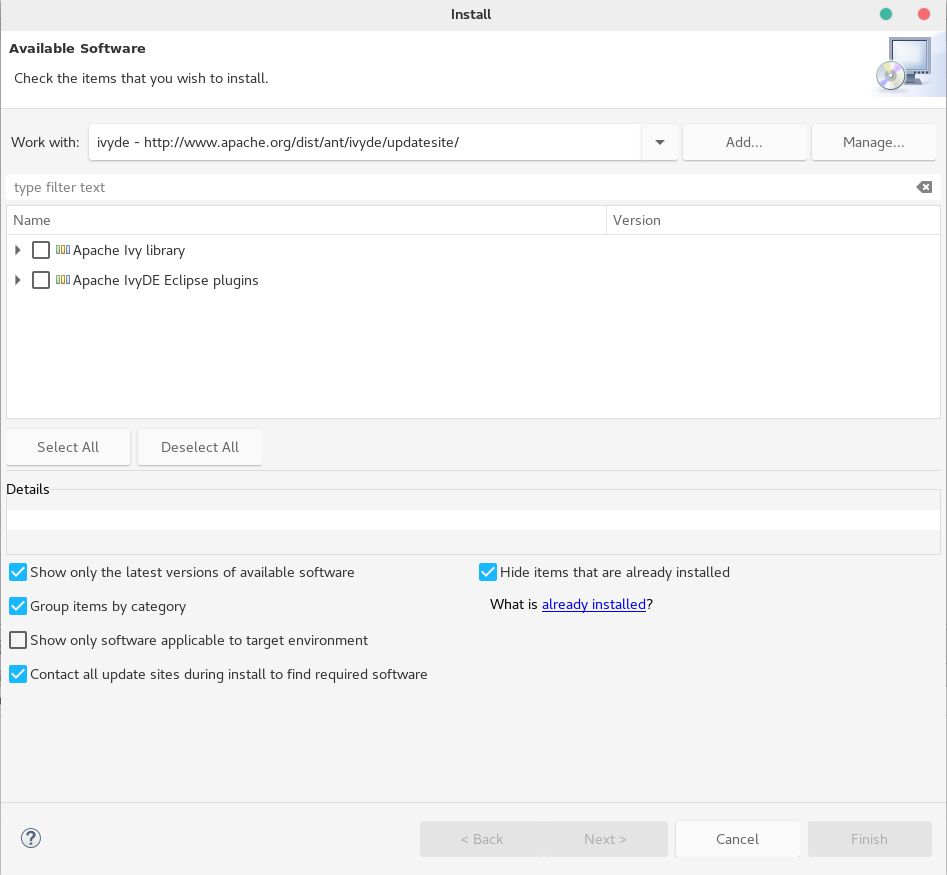Expand the Apache Ivy library tree node

[18, 250]
